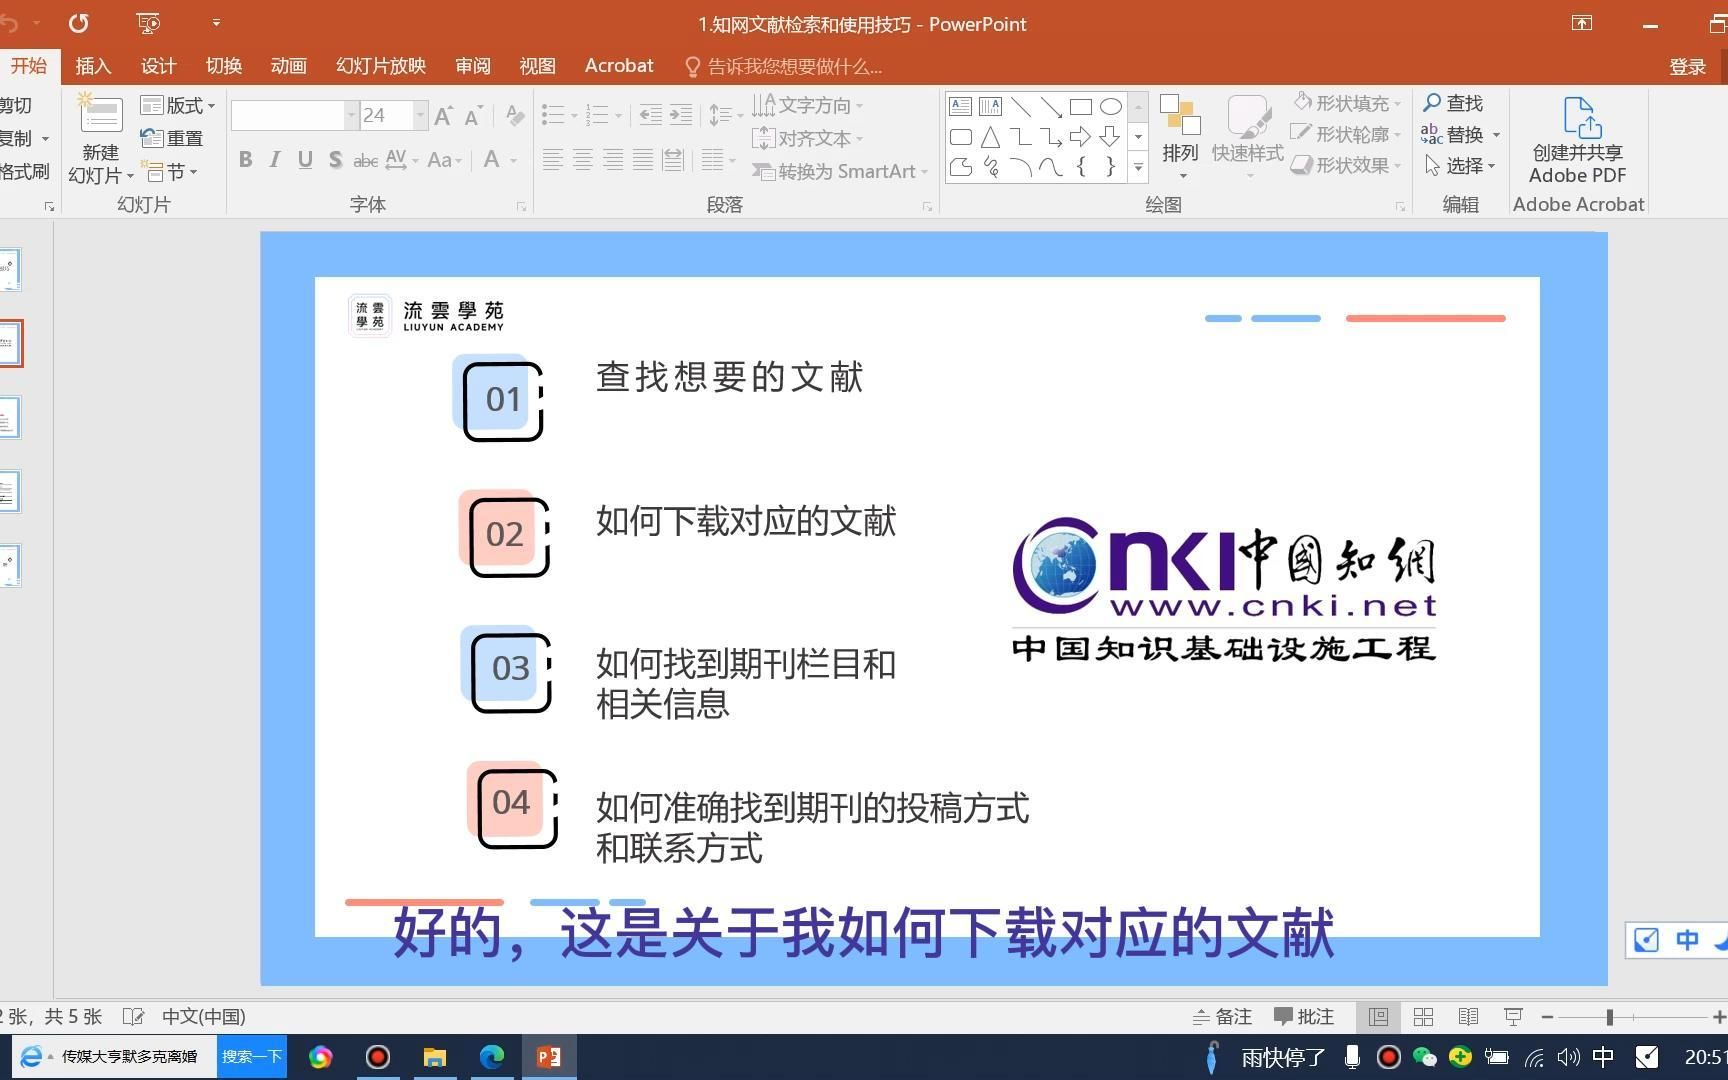Image resolution: width=1728 pixels, height=1080 pixels.
Task: Toggle align text left
Action: coord(553,160)
